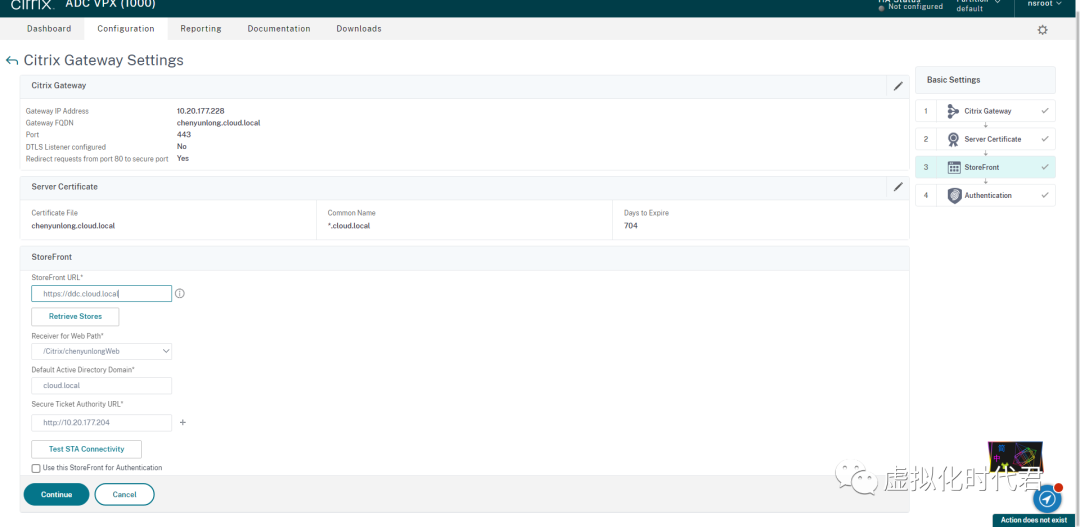Add another Secure Ticket Authority URL with plus
This screenshot has height=527, width=1080.
(183, 422)
